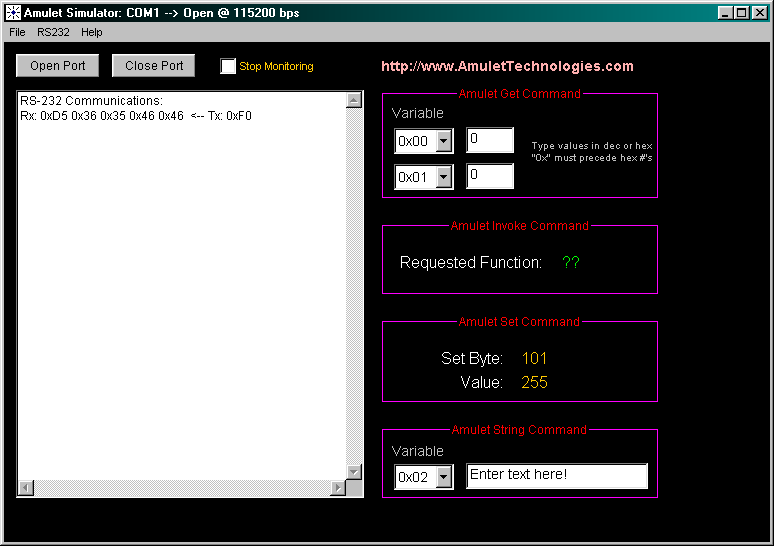Expand the 0x00 variable dropdown

pos(444,141)
